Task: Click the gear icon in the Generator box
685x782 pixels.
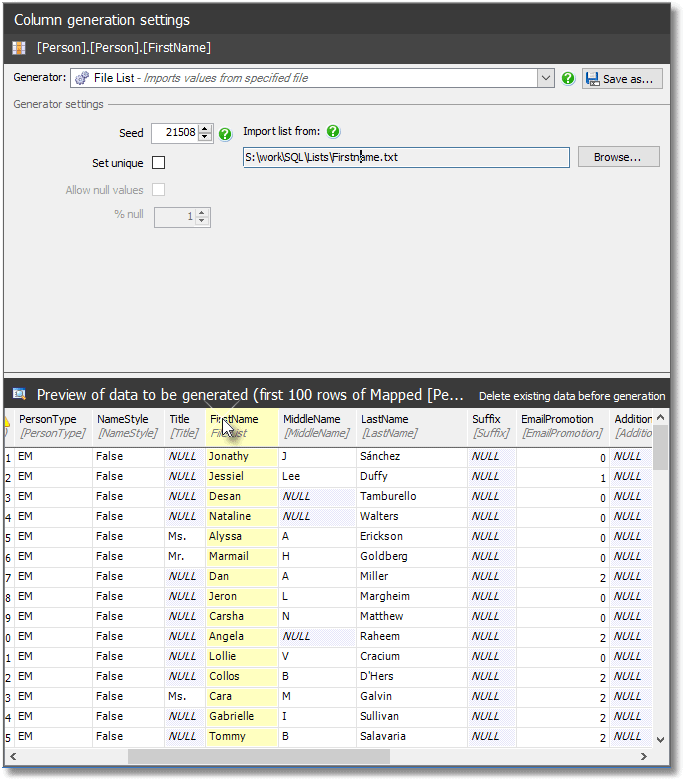Action: coord(82,78)
